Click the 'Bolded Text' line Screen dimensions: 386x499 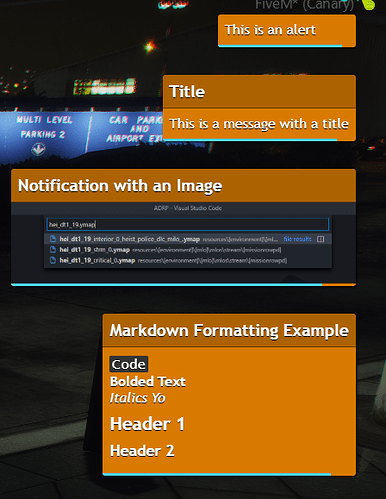(x=148, y=381)
